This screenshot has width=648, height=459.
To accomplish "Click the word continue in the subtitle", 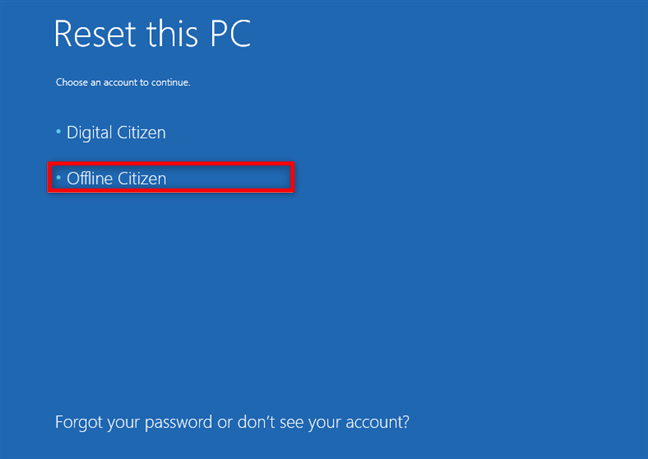I will click(171, 82).
